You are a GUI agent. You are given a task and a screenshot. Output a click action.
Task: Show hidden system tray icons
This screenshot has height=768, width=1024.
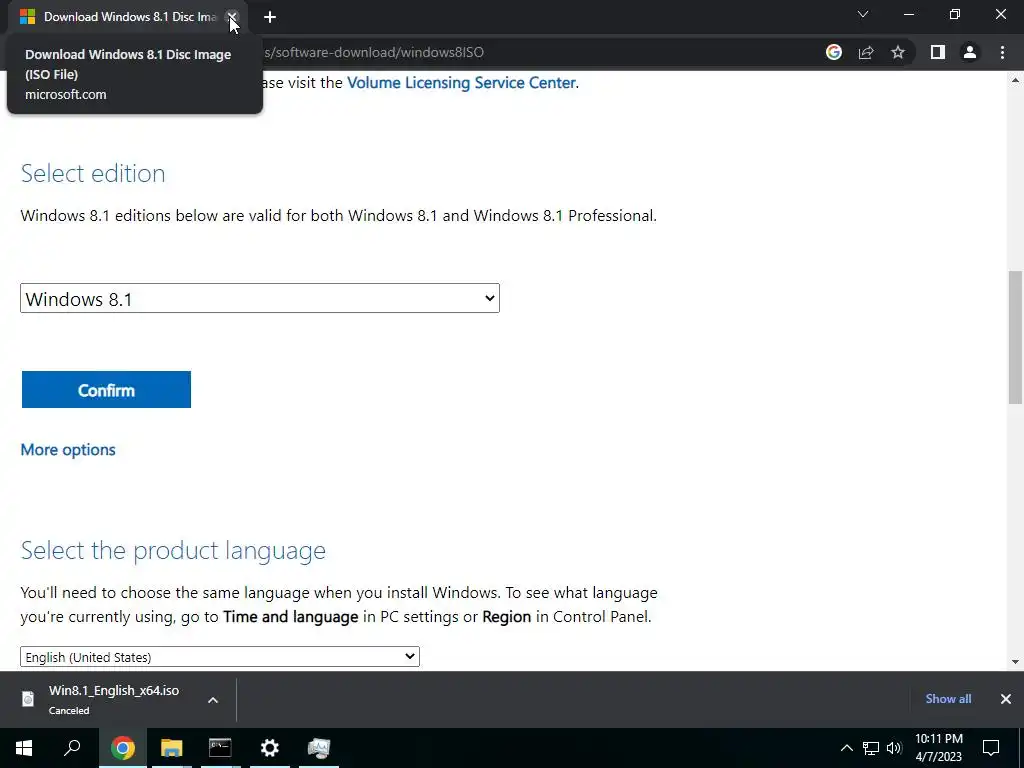846,748
